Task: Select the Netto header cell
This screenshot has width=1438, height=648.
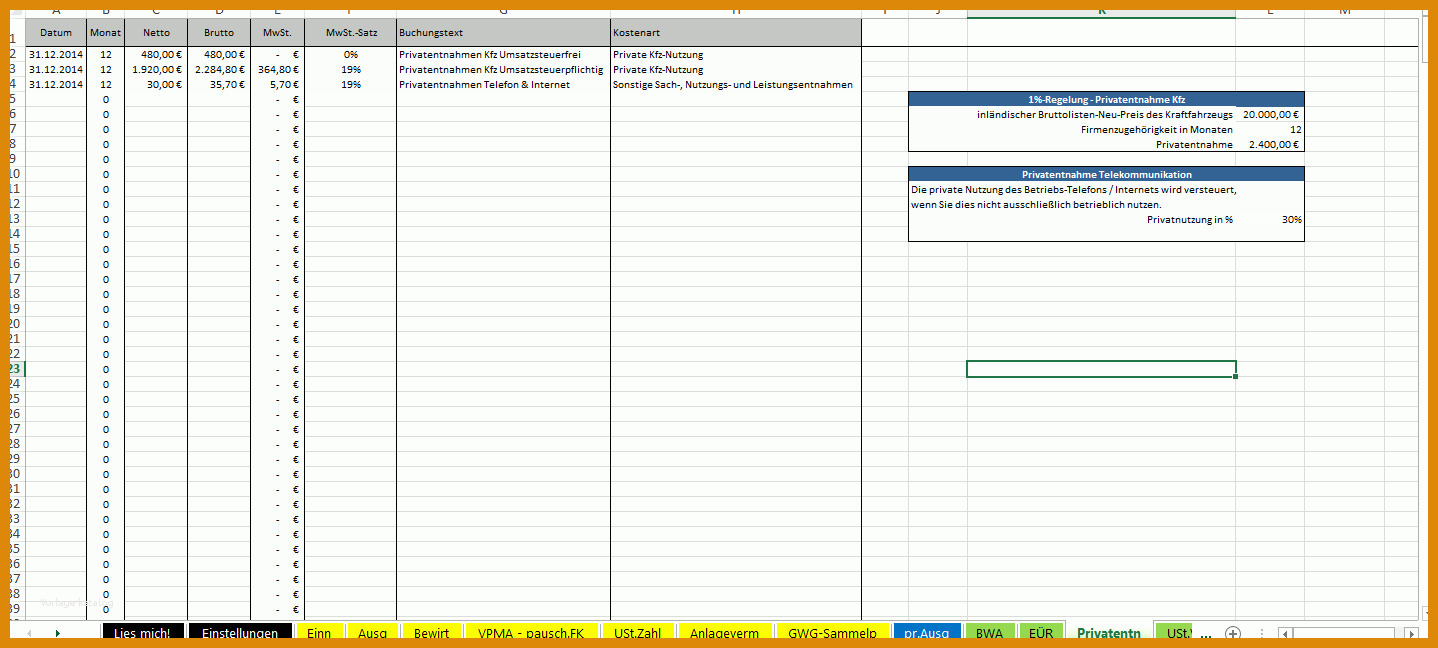Action: point(156,32)
